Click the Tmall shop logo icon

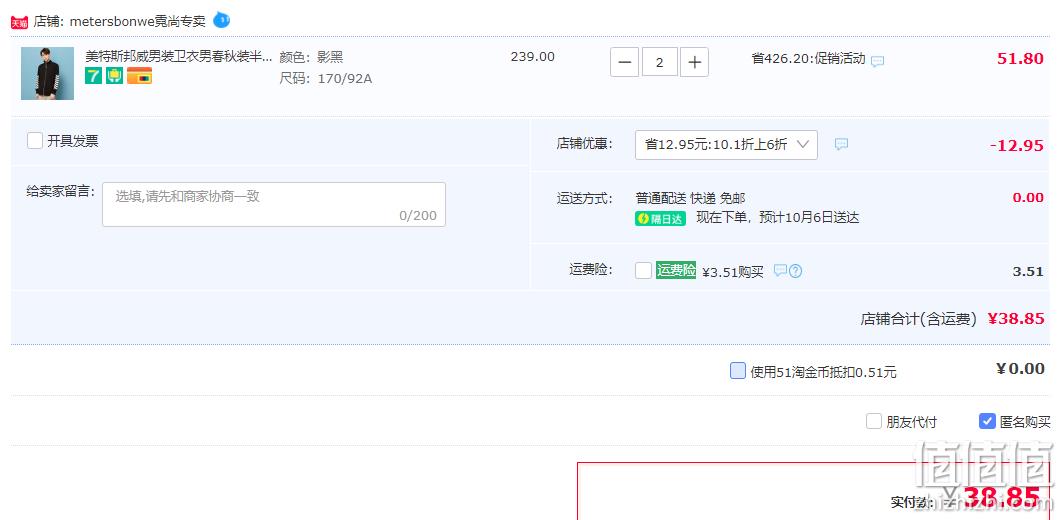19,22
